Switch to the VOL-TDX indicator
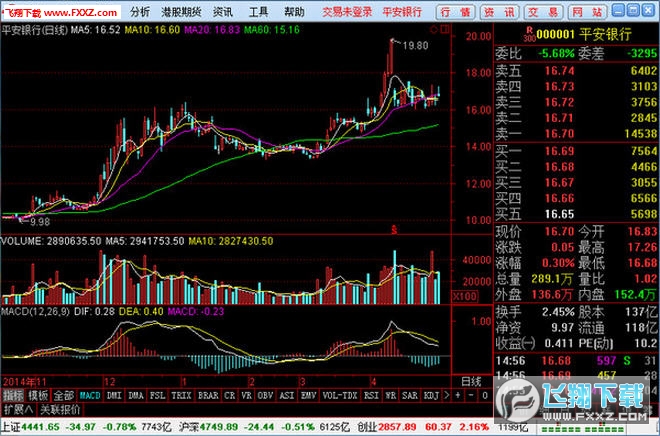 coord(340,396)
